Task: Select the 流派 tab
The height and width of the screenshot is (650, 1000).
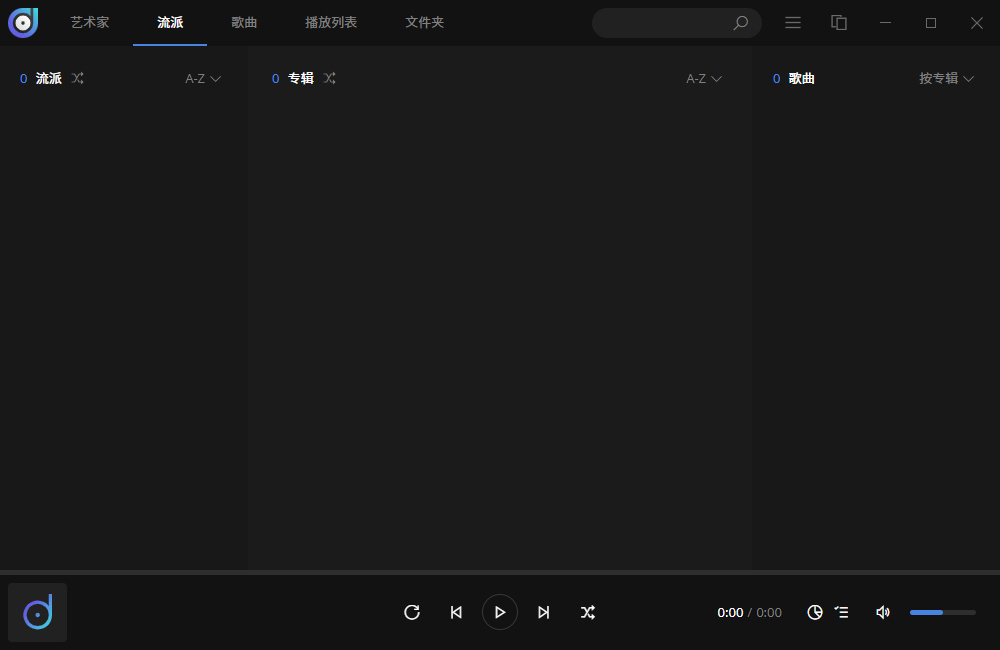Action: 170,22
